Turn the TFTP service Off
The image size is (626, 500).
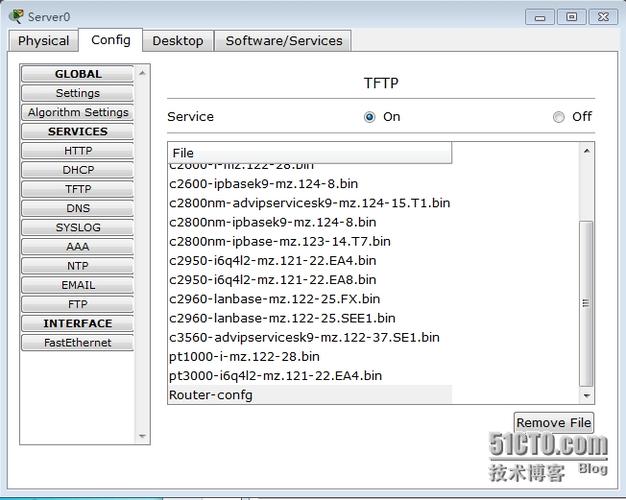coord(559,117)
